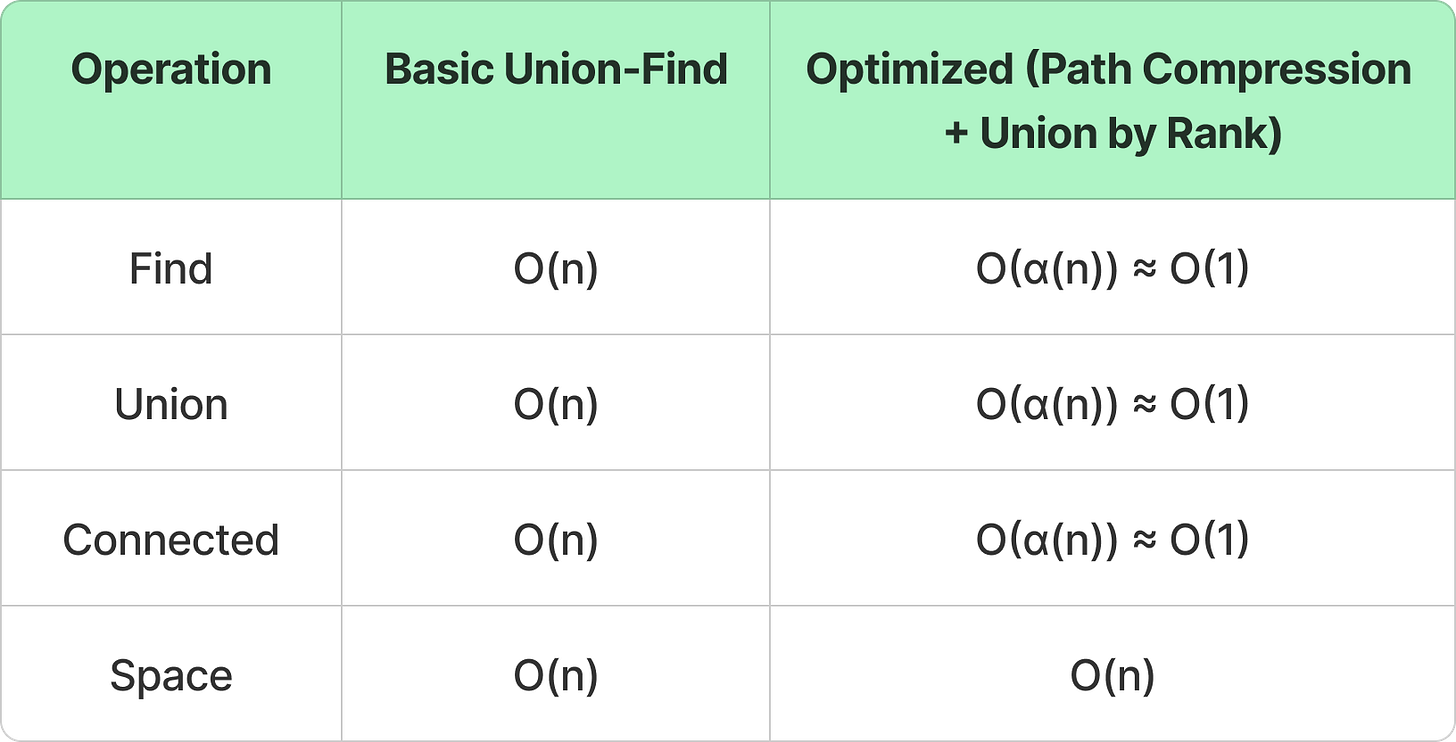Image resolution: width=1456 pixels, height=742 pixels.
Task: Select the Space row label
Action: click(x=171, y=676)
